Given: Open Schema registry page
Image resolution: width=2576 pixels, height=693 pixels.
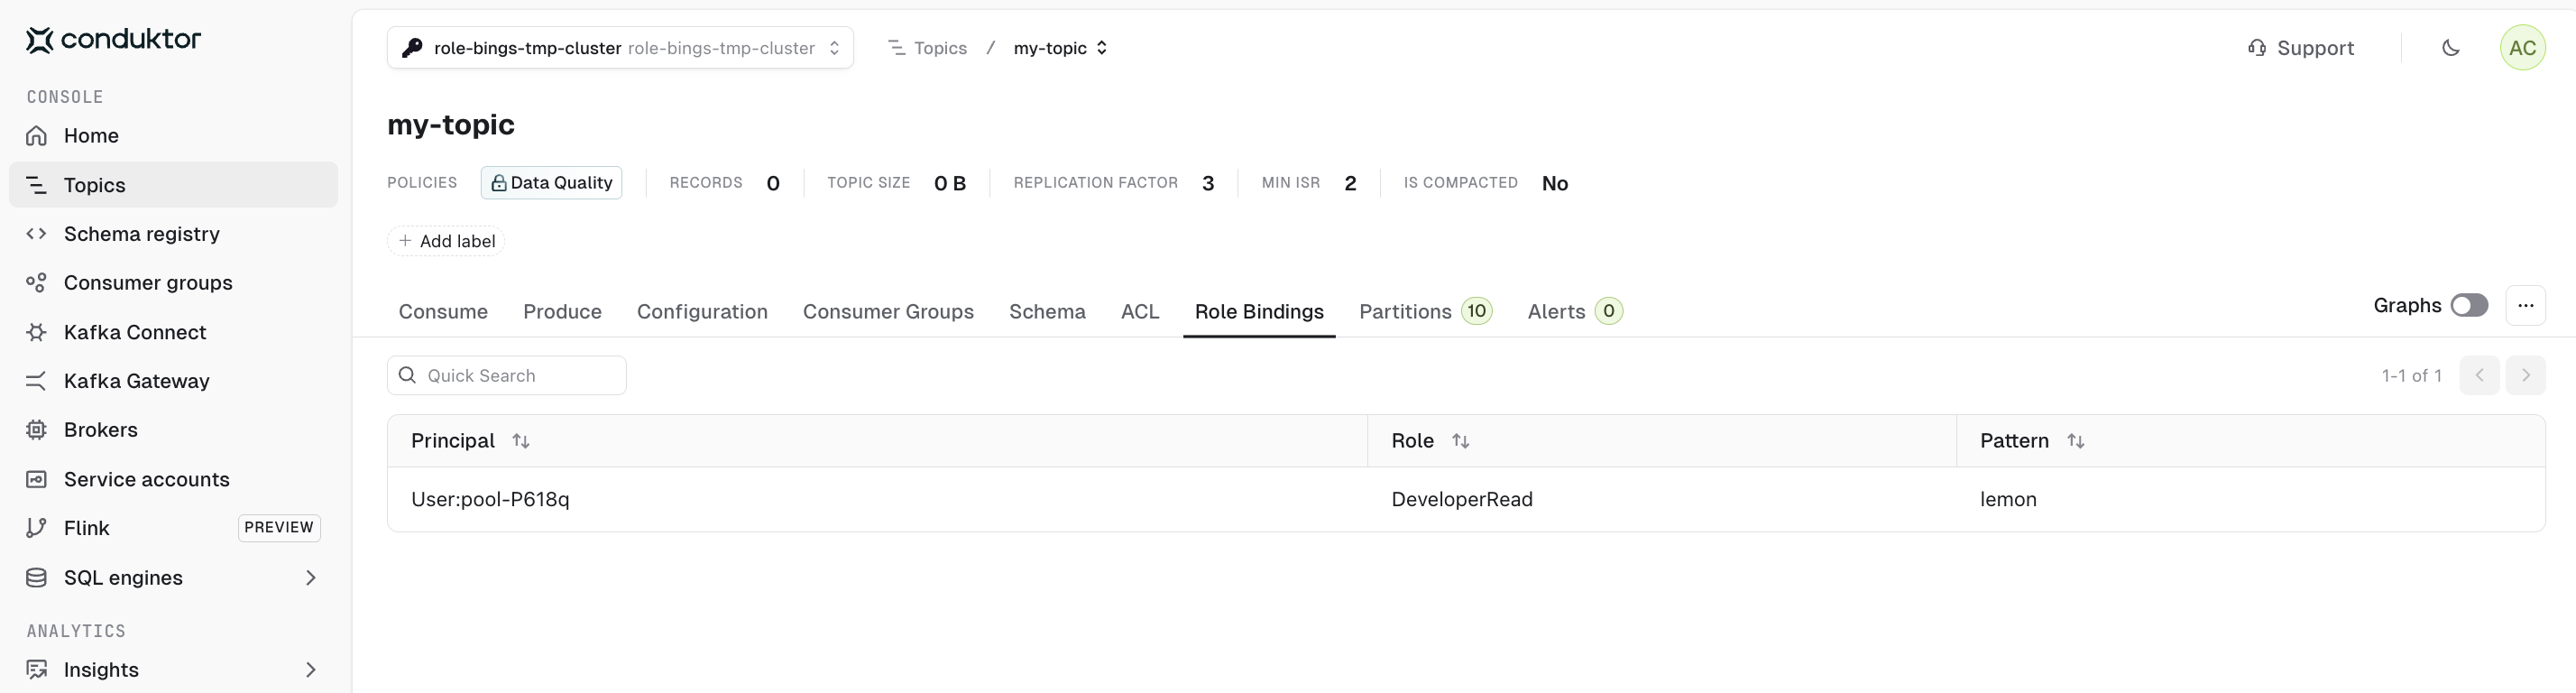Looking at the screenshot, I should pyautogui.click(x=173, y=234).
